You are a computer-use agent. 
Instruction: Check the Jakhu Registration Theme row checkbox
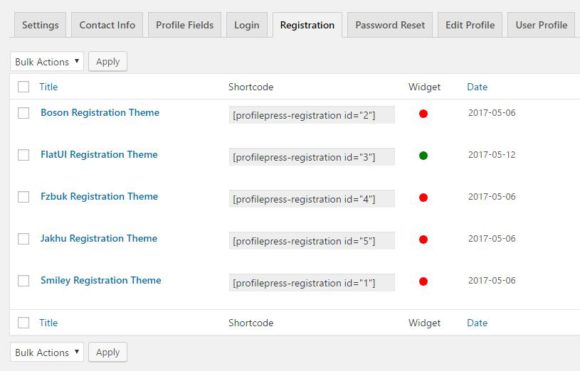pos(23,239)
